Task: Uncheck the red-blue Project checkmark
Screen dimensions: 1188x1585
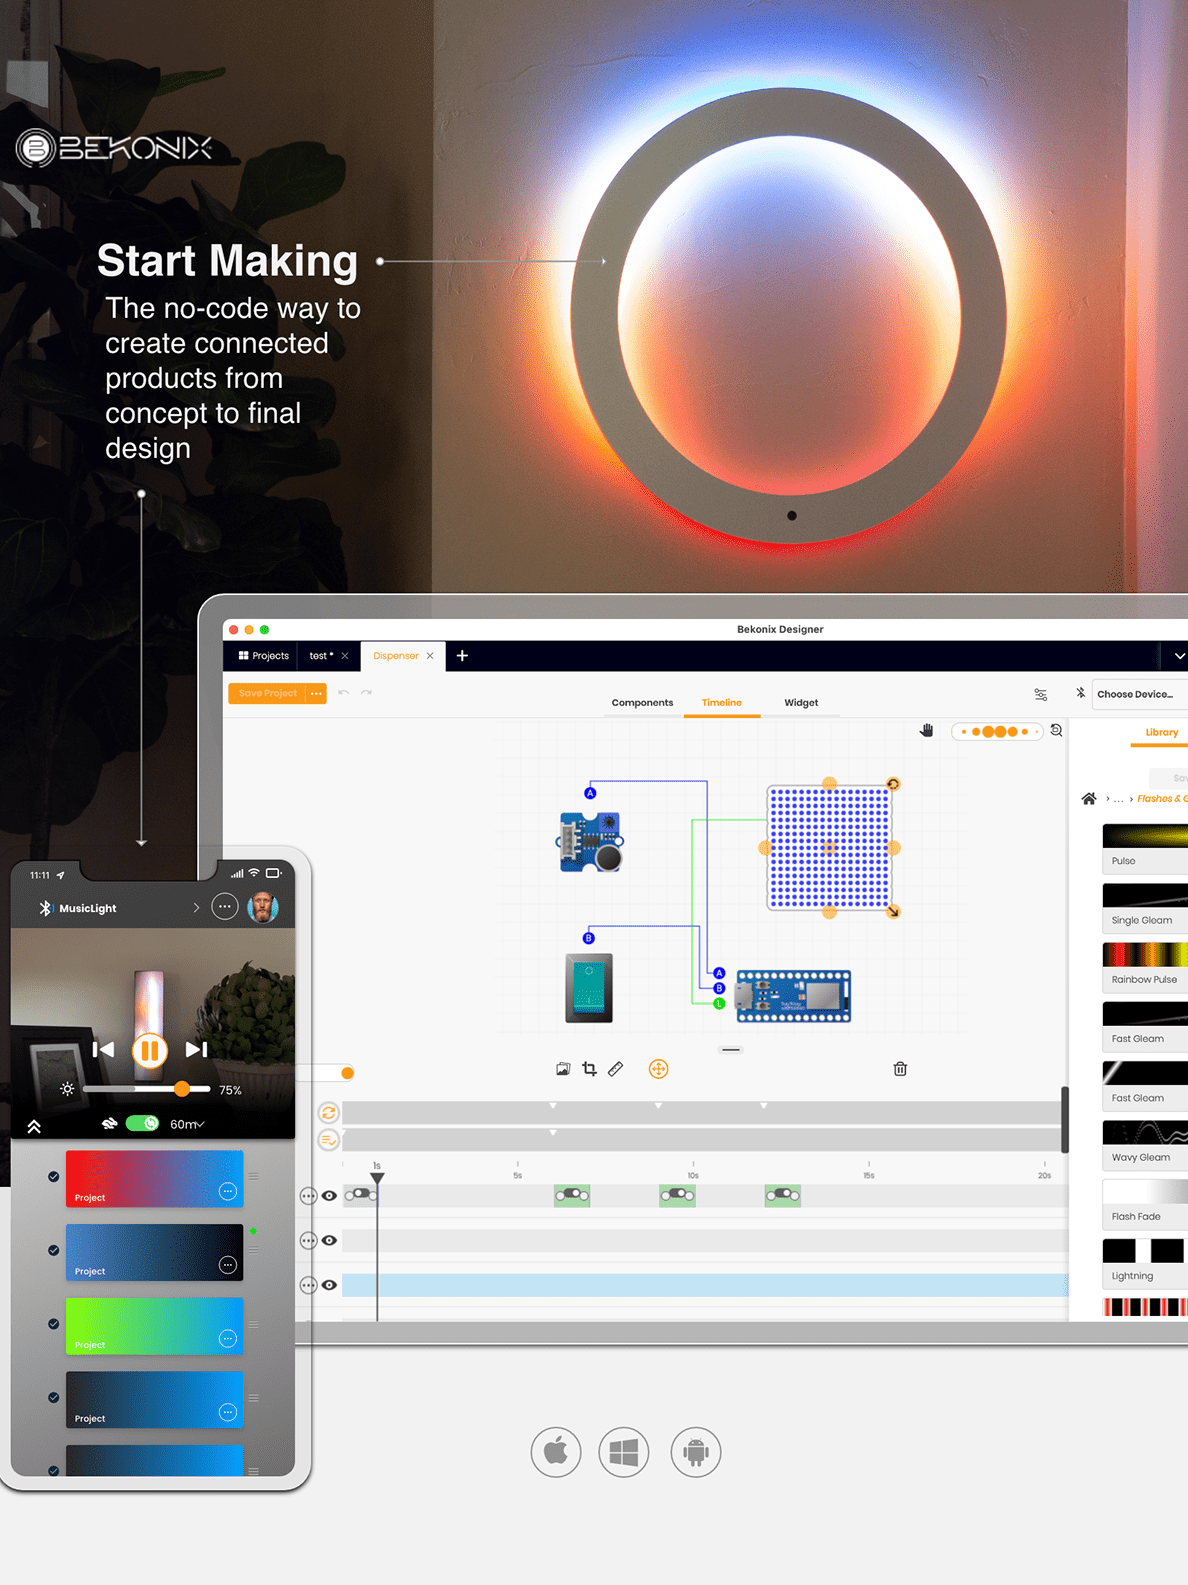Action: [54, 1177]
